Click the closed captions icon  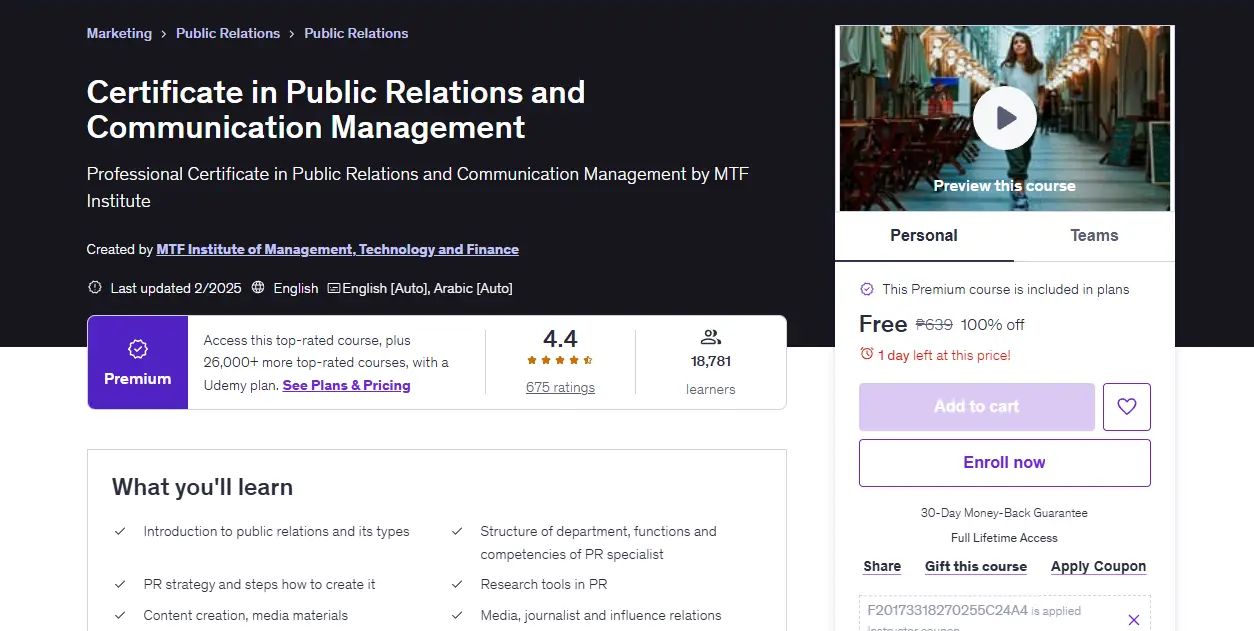point(334,288)
